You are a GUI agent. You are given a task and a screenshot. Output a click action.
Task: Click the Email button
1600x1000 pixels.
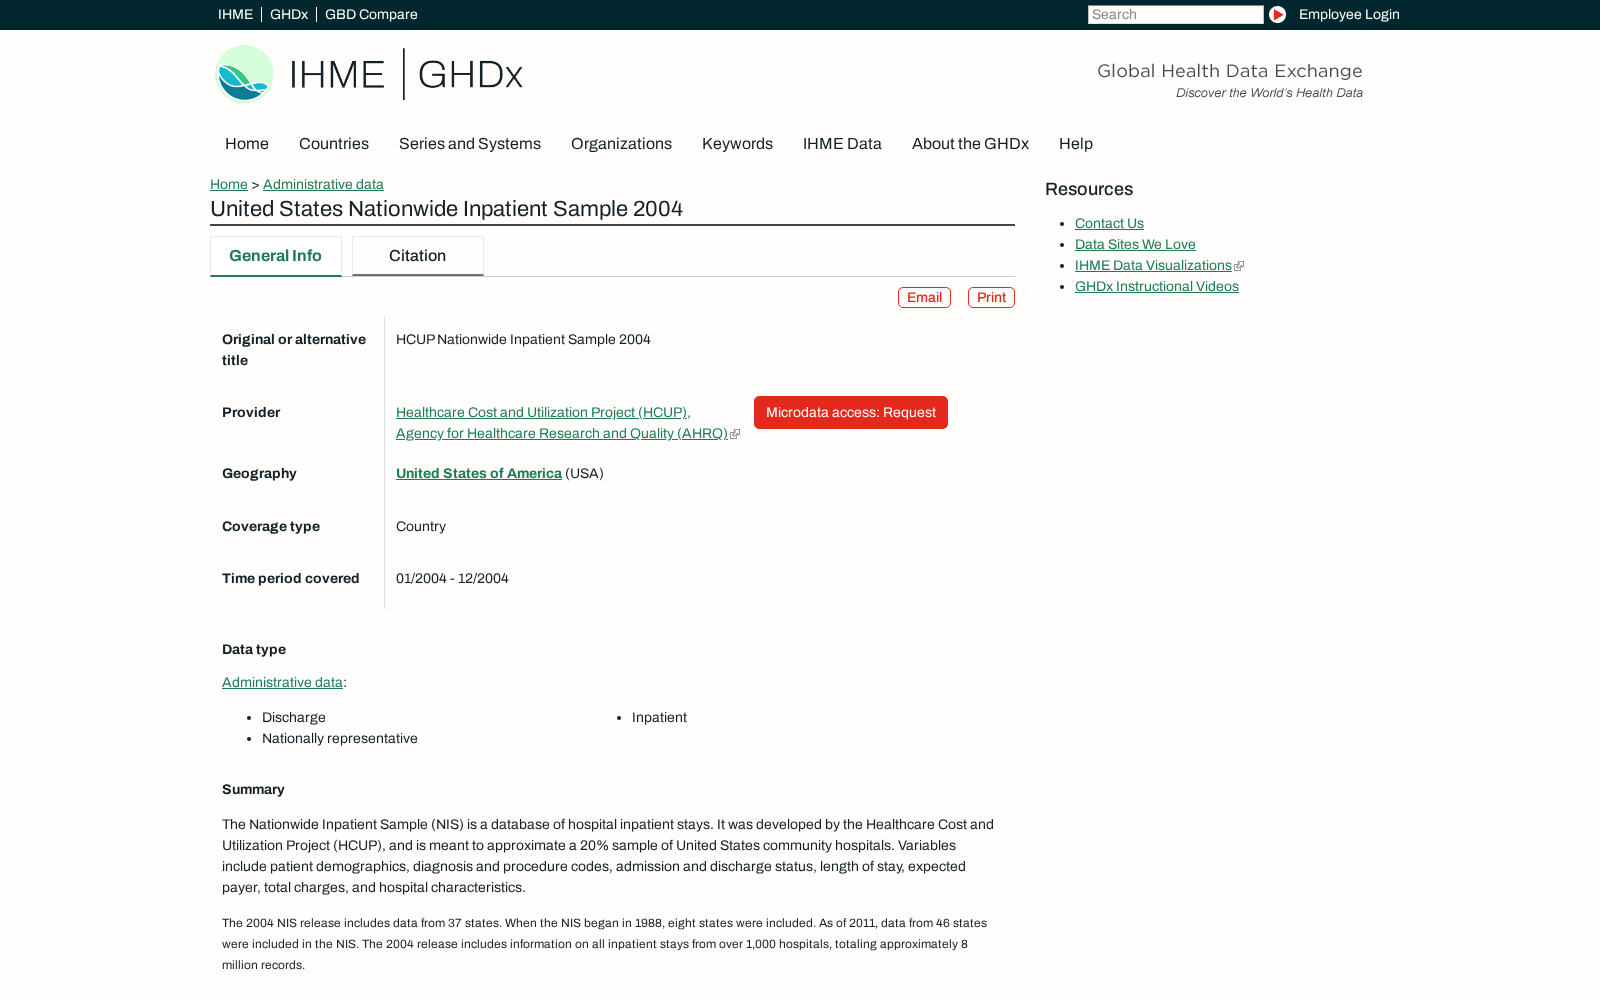(924, 297)
